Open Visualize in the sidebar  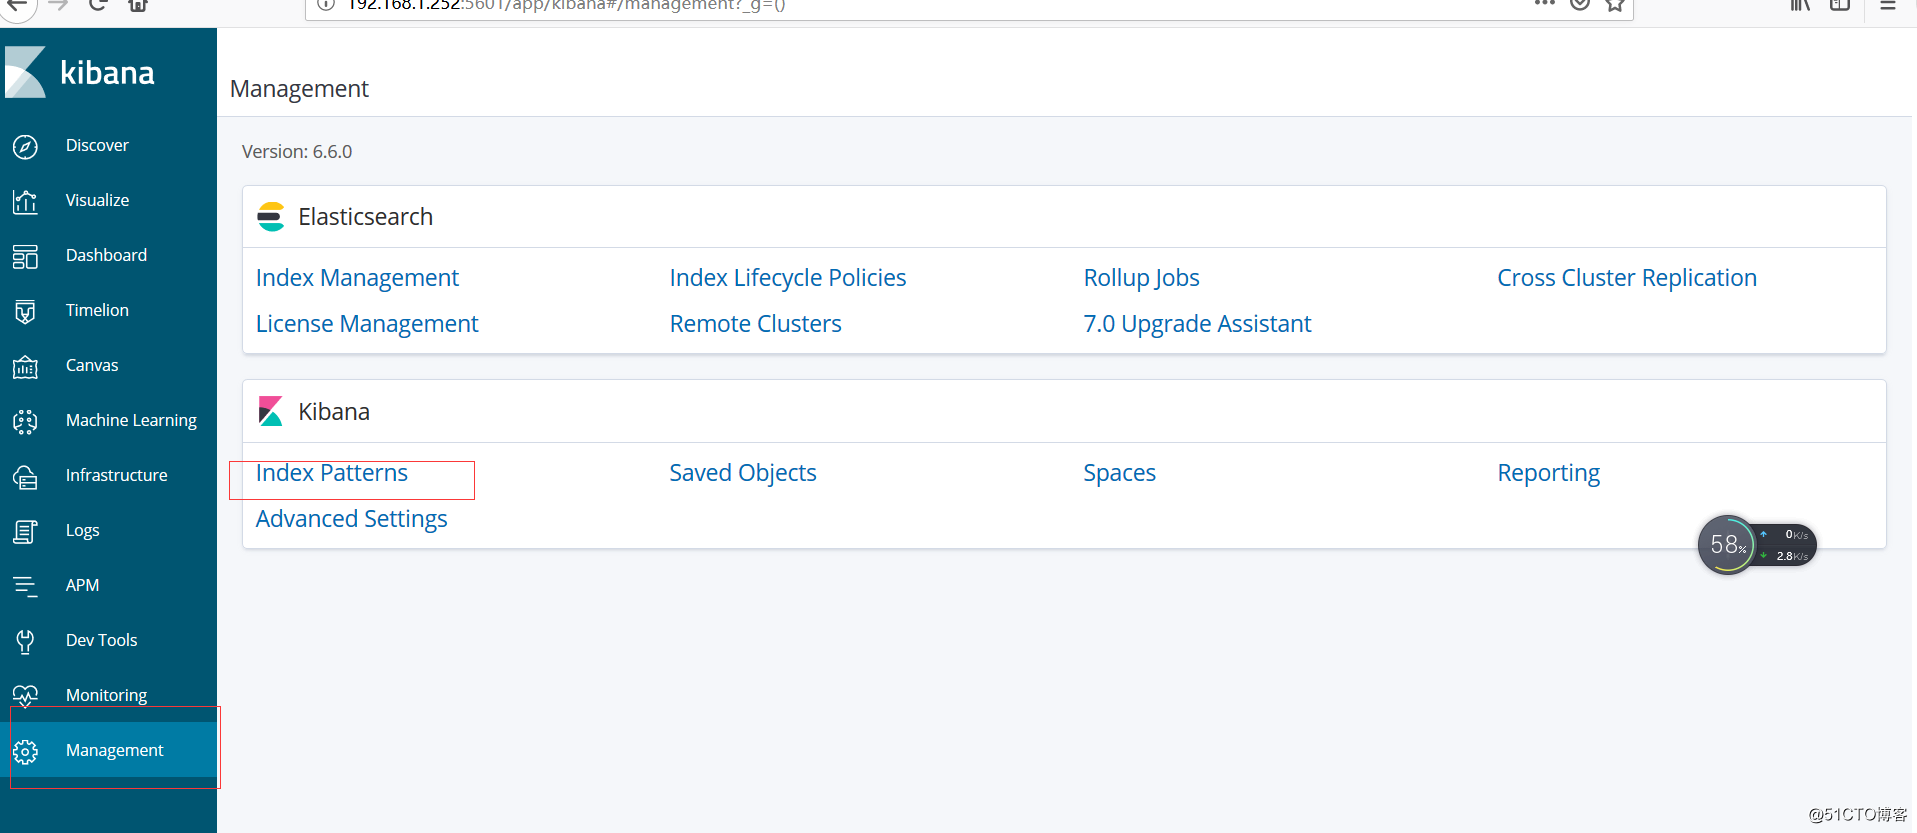coord(97,200)
